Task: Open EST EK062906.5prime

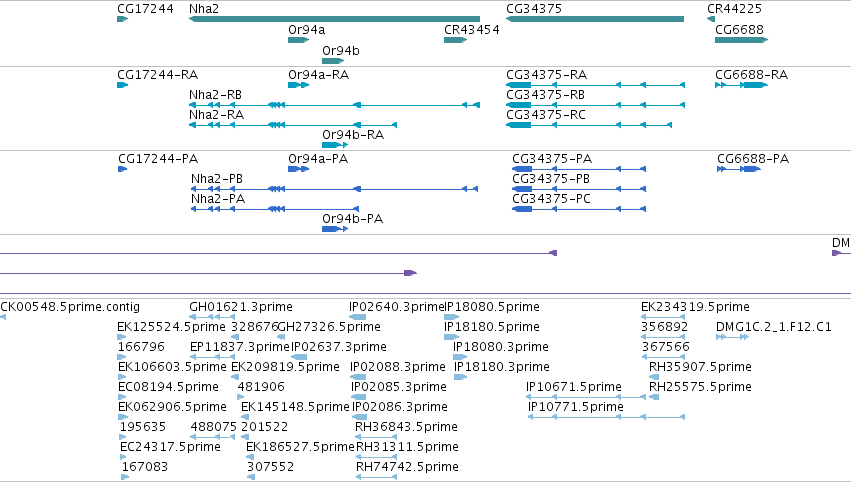Action: pos(172,408)
